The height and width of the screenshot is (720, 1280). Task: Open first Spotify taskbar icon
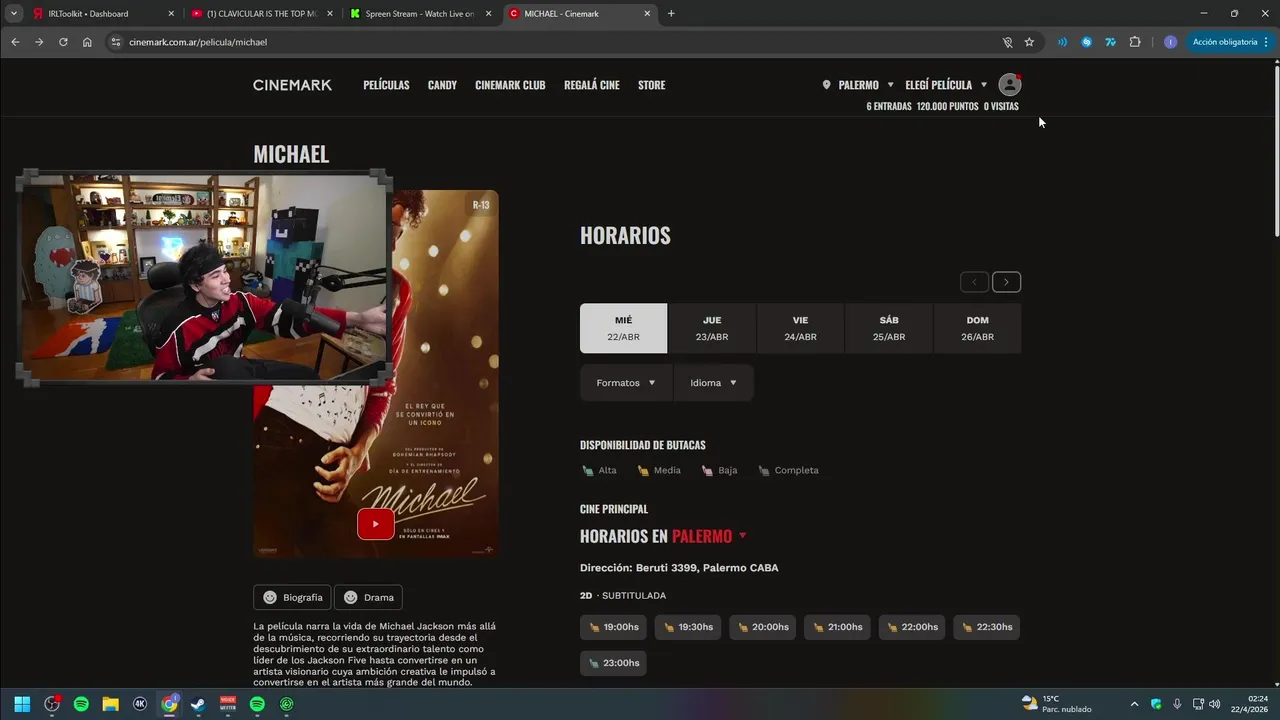click(x=81, y=704)
